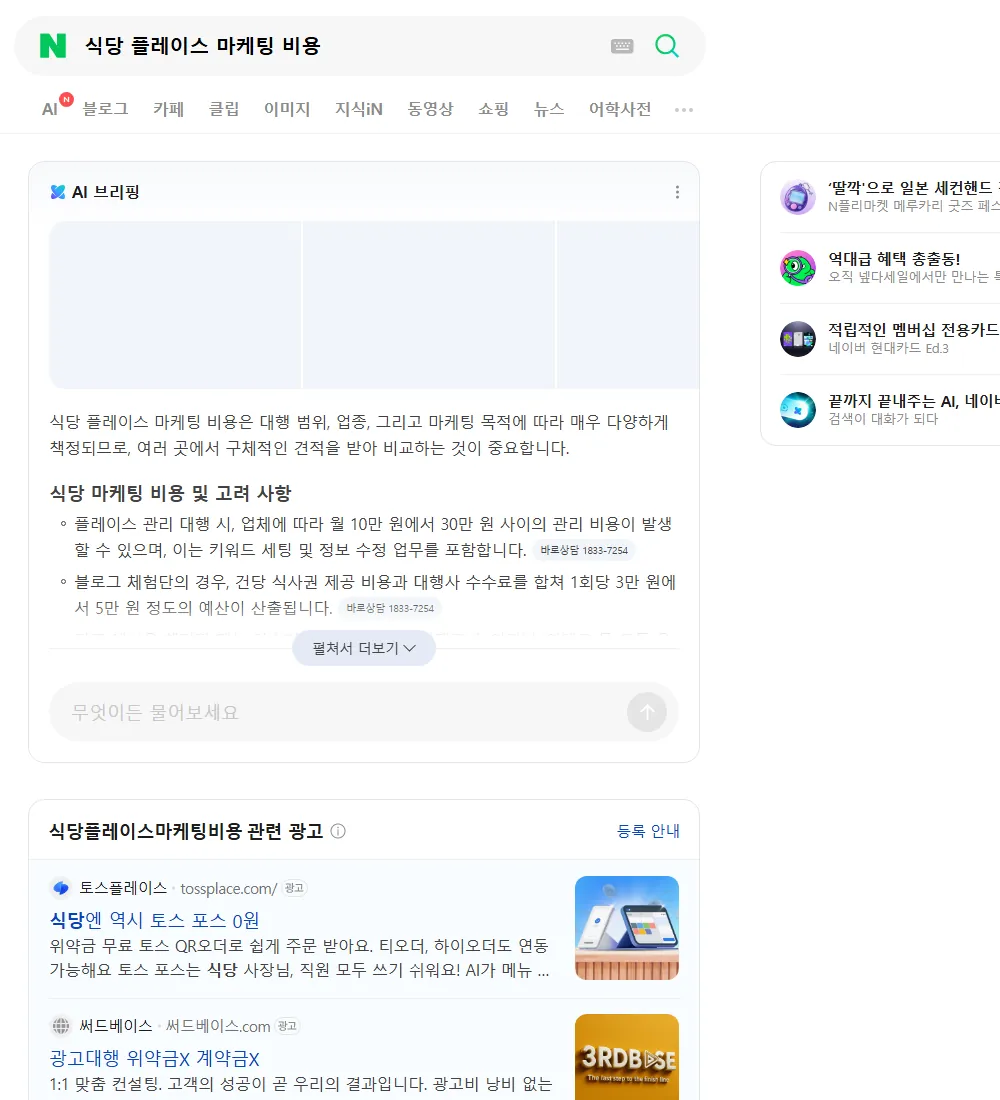Open the 등록 안내 link
This screenshot has height=1100, width=1000.
coord(648,831)
